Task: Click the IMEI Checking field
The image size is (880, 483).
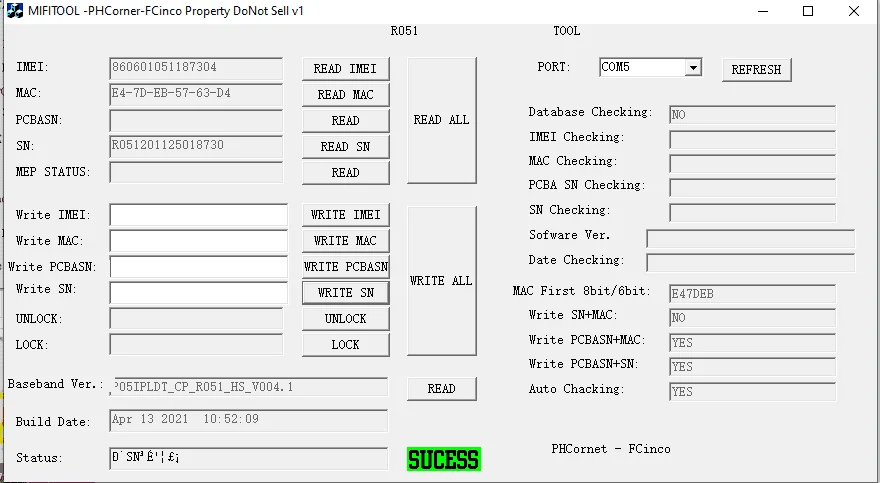Action: click(x=753, y=139)
